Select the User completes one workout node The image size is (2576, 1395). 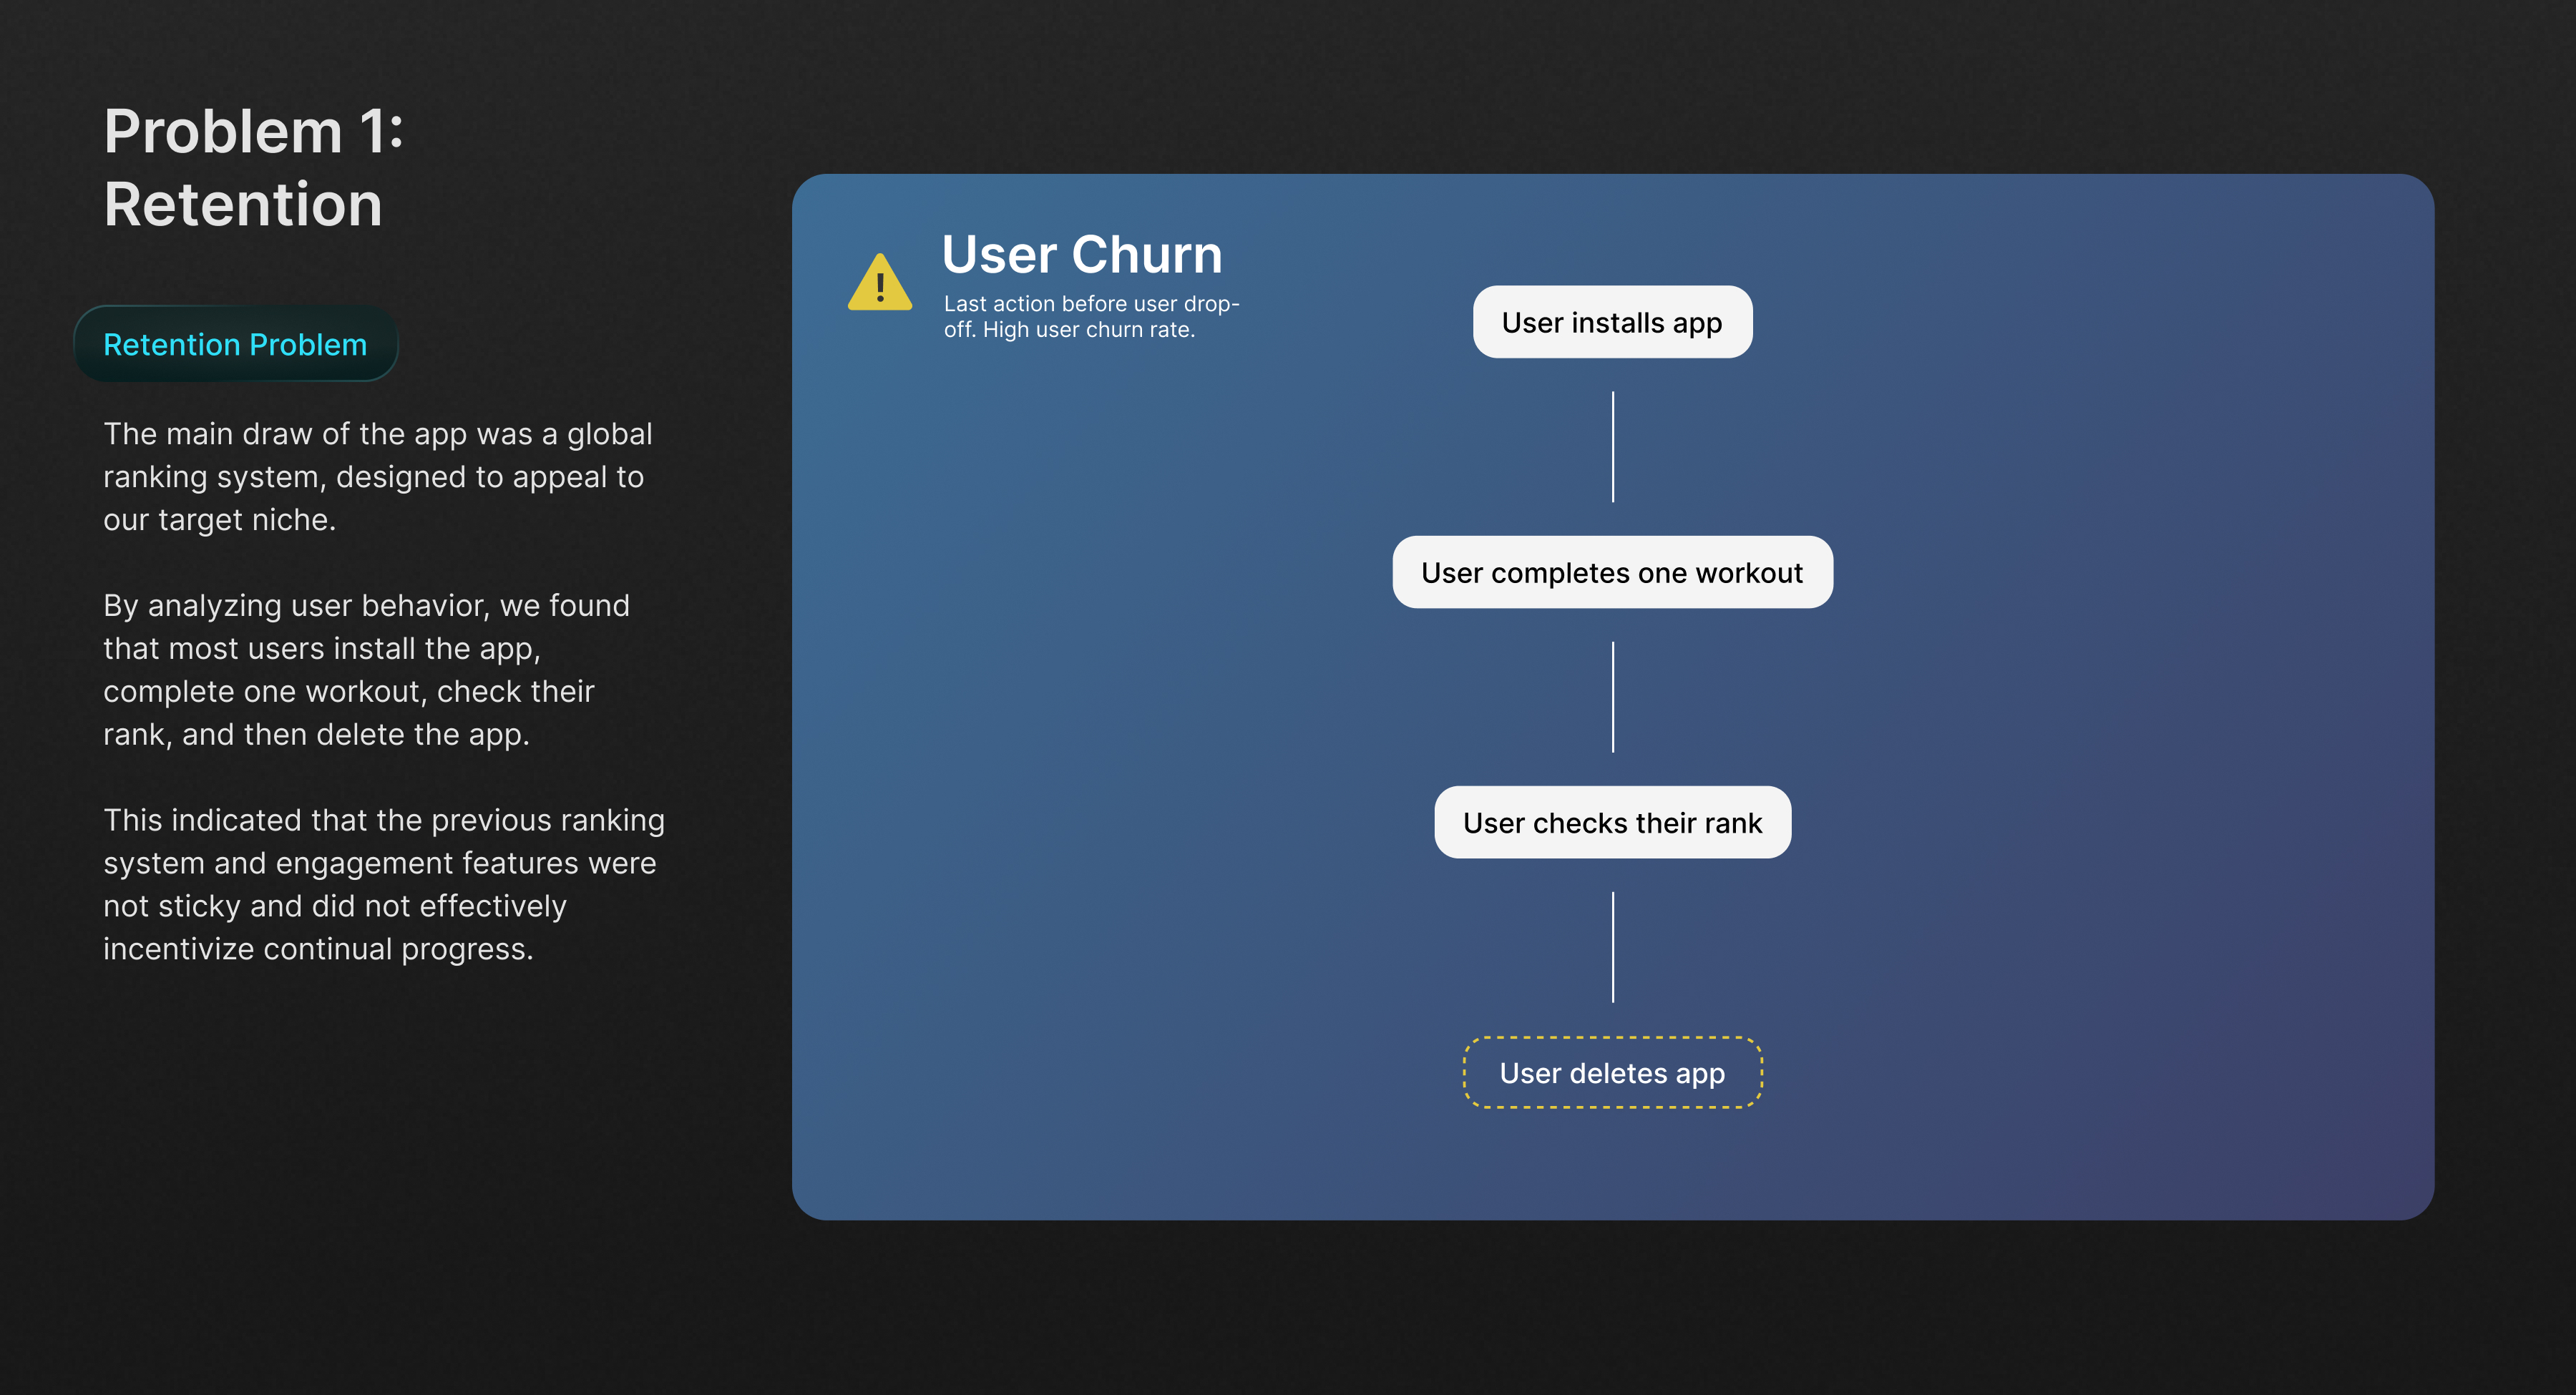(x=1611, y=572)
